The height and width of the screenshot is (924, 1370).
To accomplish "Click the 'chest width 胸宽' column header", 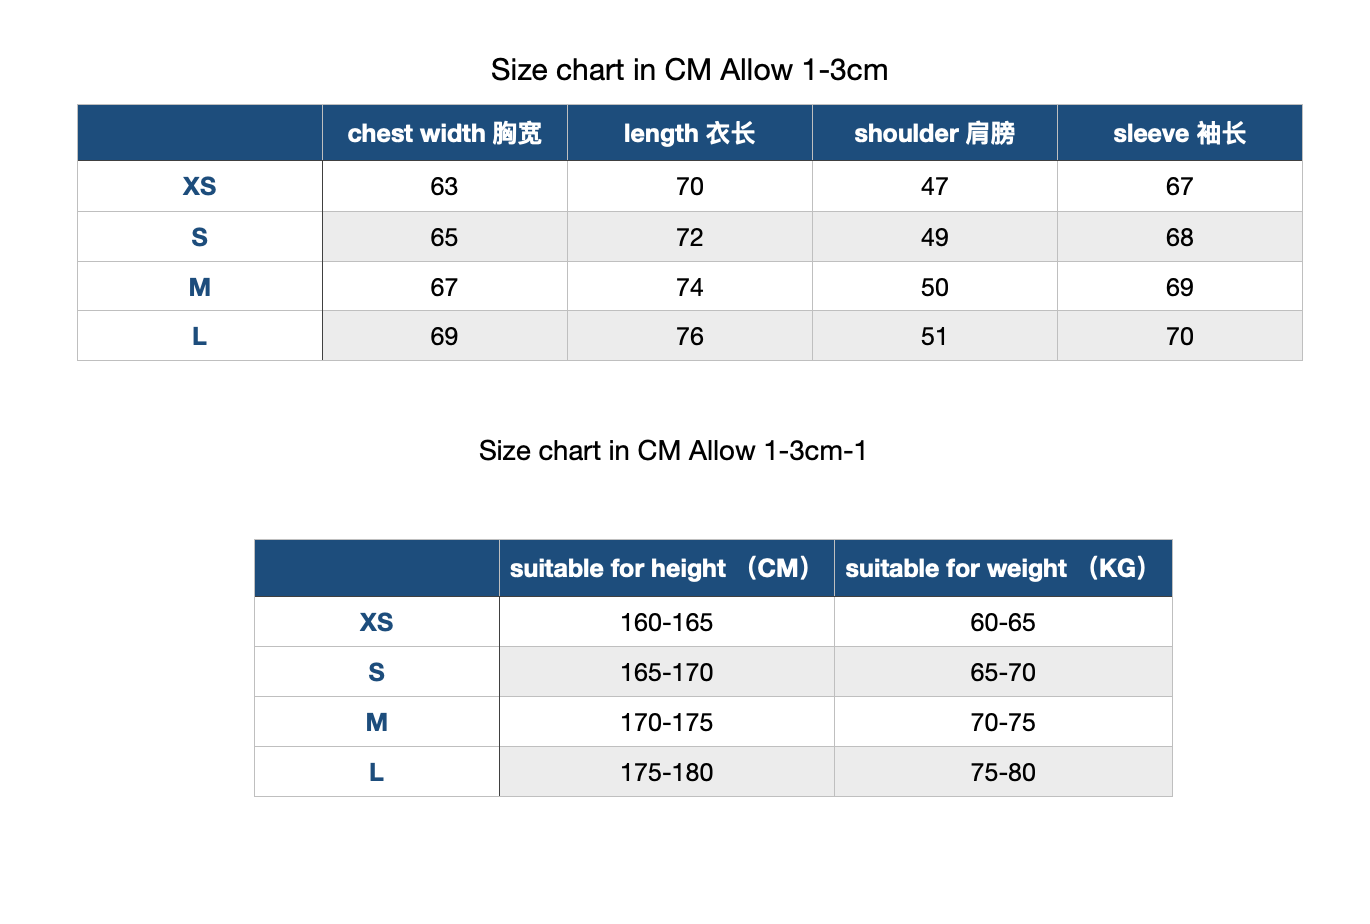I will (445, 133).
